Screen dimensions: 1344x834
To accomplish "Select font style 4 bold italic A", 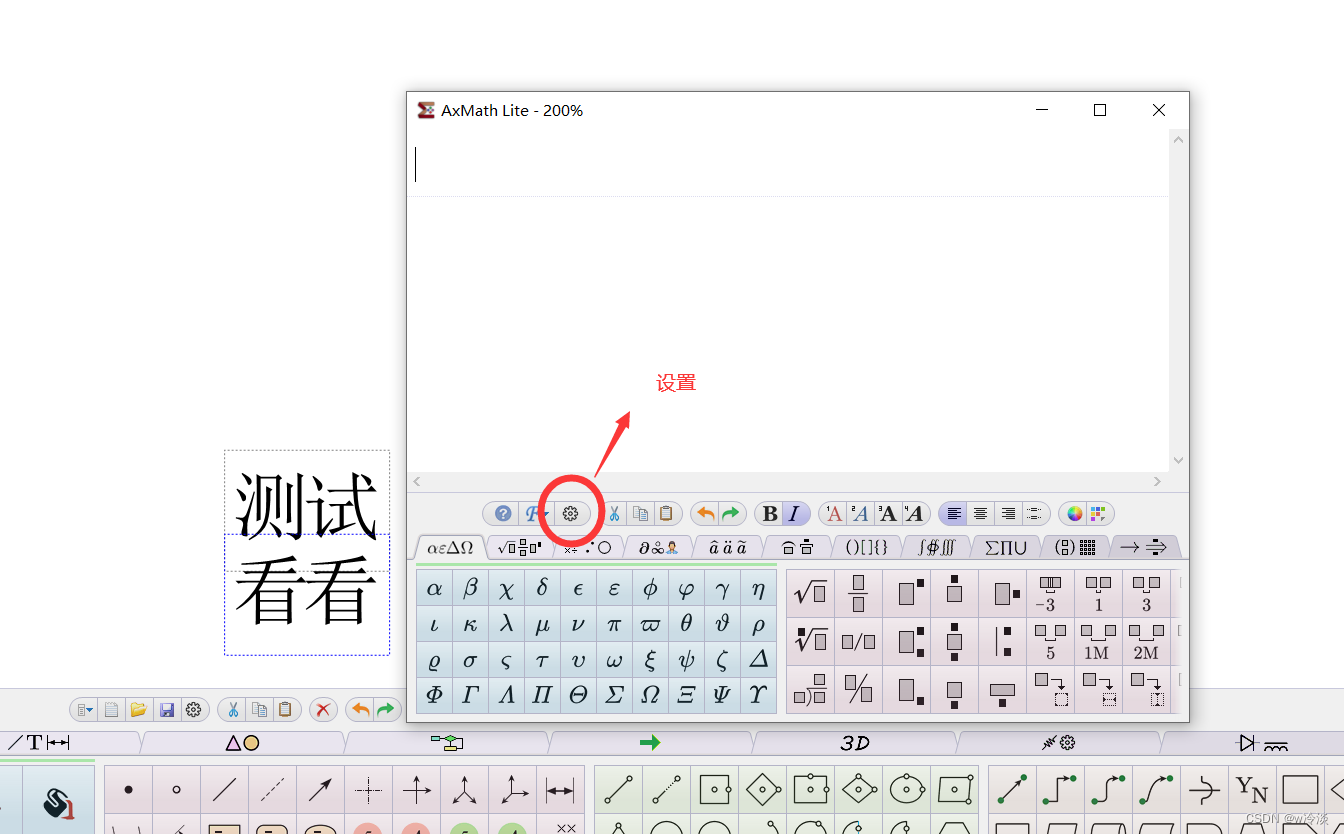I will [913, 514].
